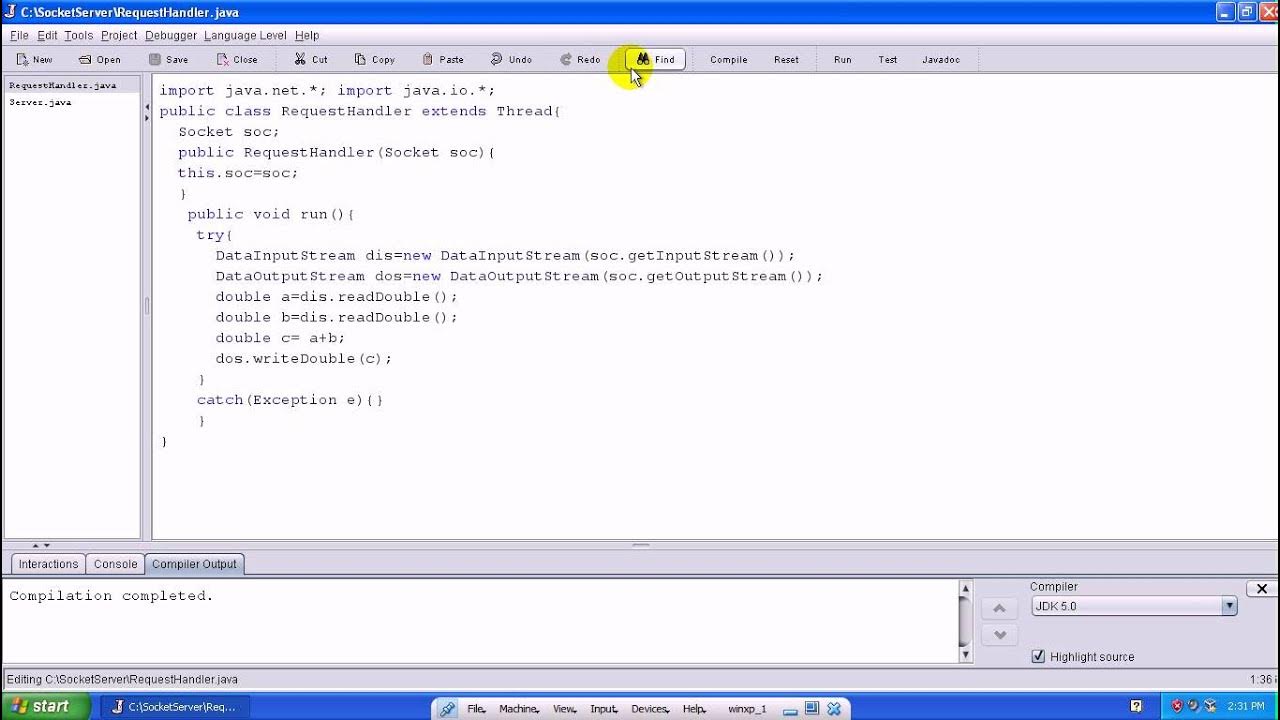Click the 'Socket soc;' declaration line
Viewport: 1280px width, 720px height.
click(229, 132)
